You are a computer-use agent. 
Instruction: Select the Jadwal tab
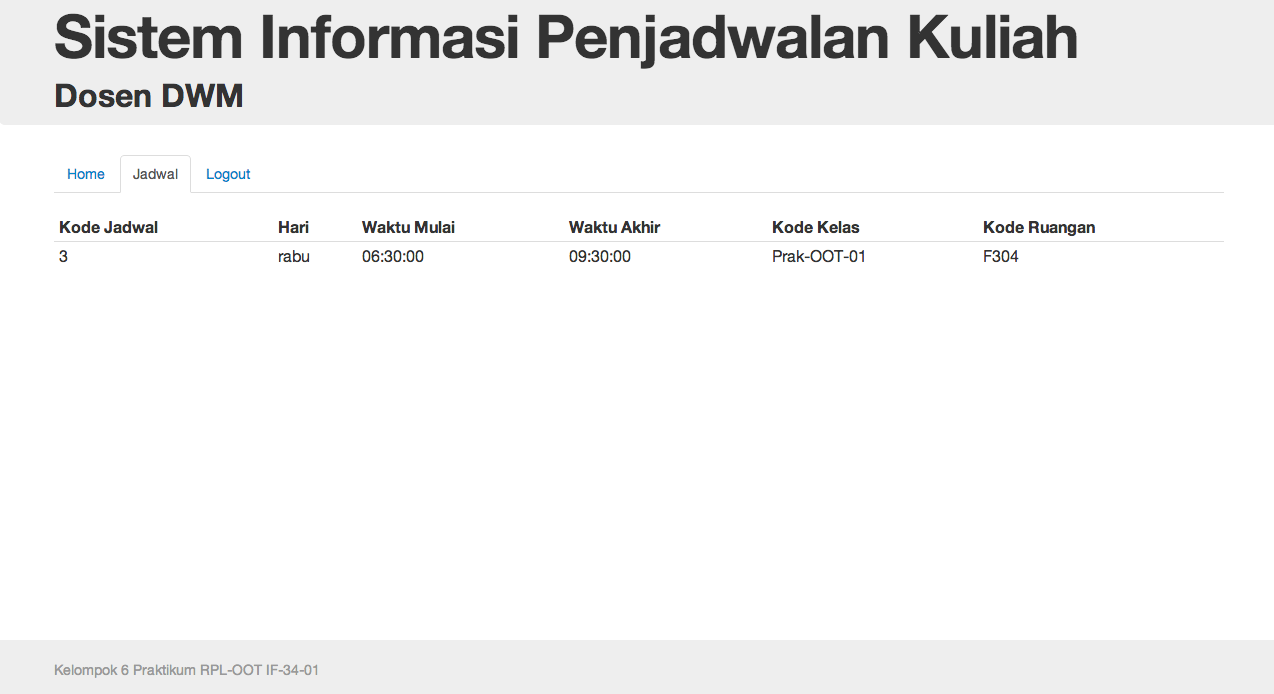click(x=155, y=173)
